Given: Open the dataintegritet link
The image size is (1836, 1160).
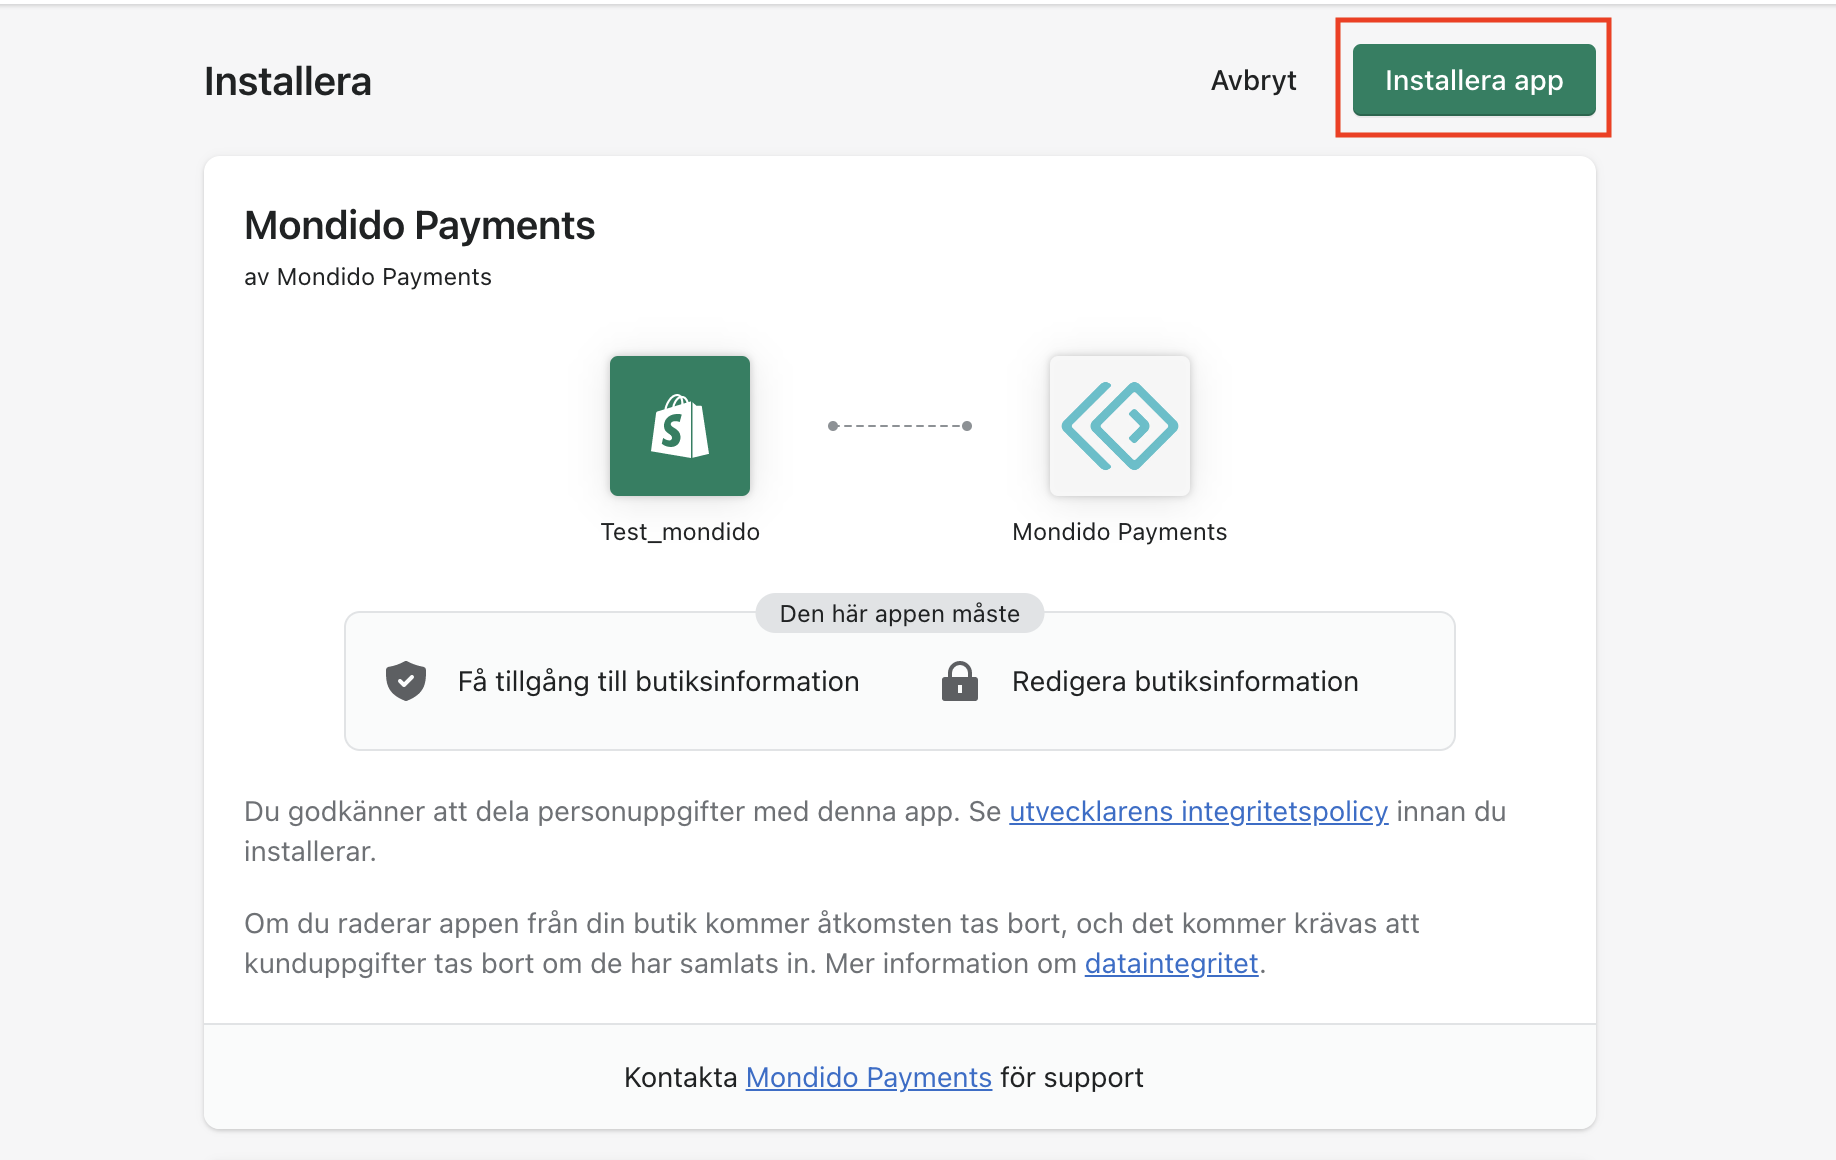Looking at the screenshot, I should click(x=1171, y=963).
